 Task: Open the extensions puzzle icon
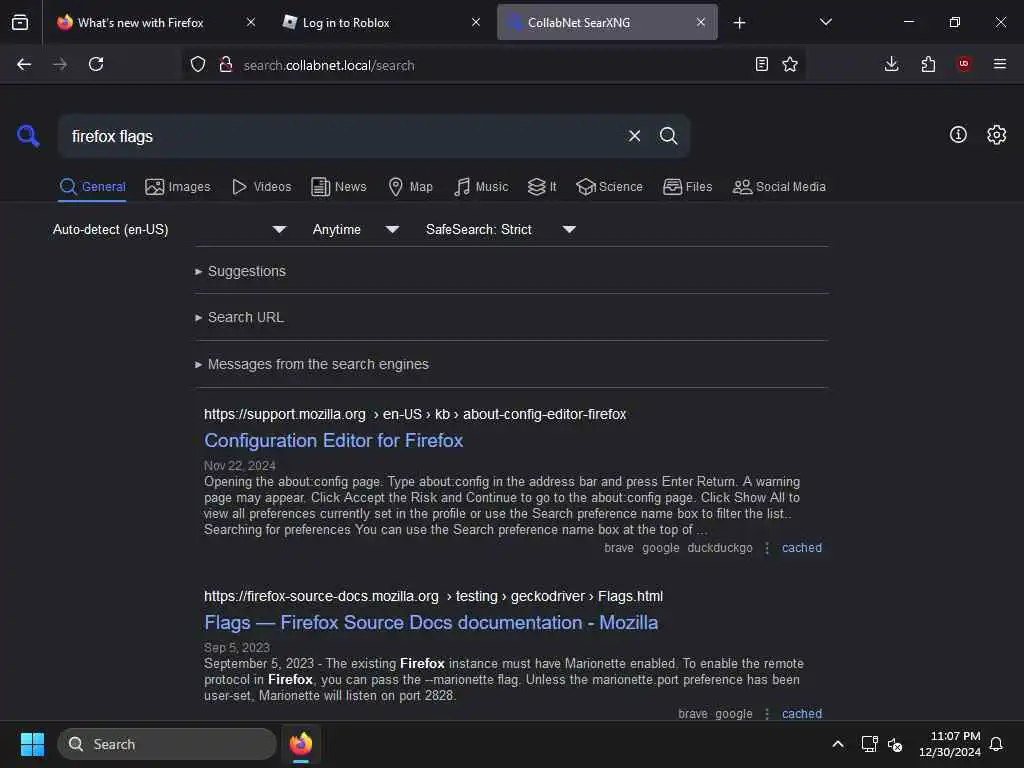928,64
